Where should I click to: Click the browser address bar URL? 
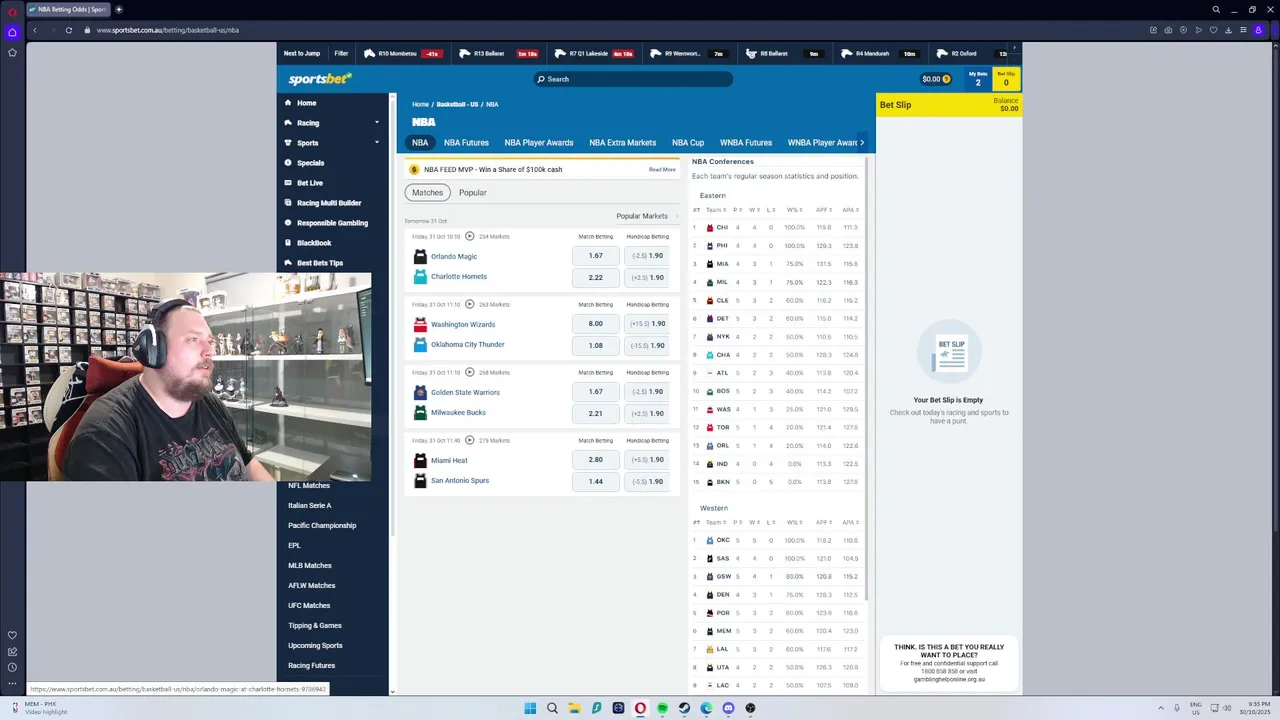coord(168,30)
